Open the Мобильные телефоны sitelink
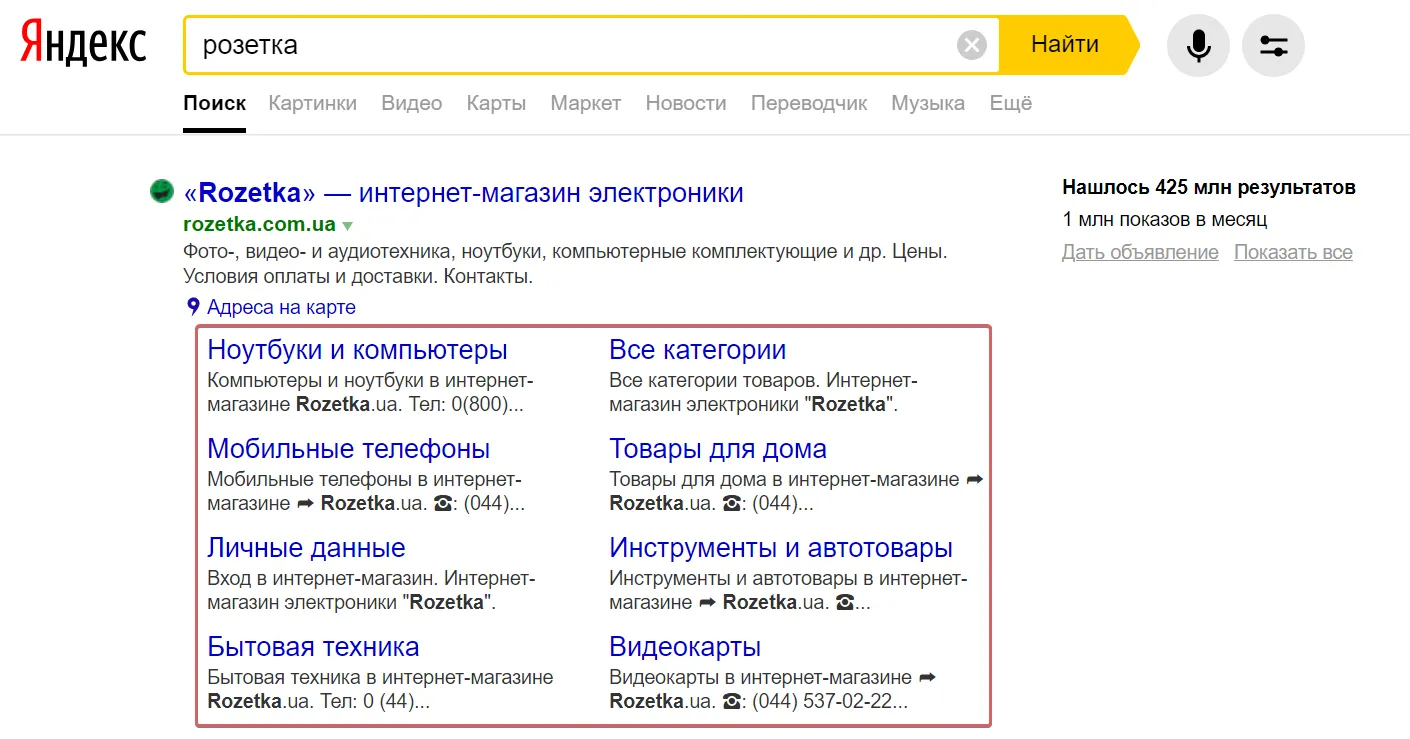 (x=348, y=449)
